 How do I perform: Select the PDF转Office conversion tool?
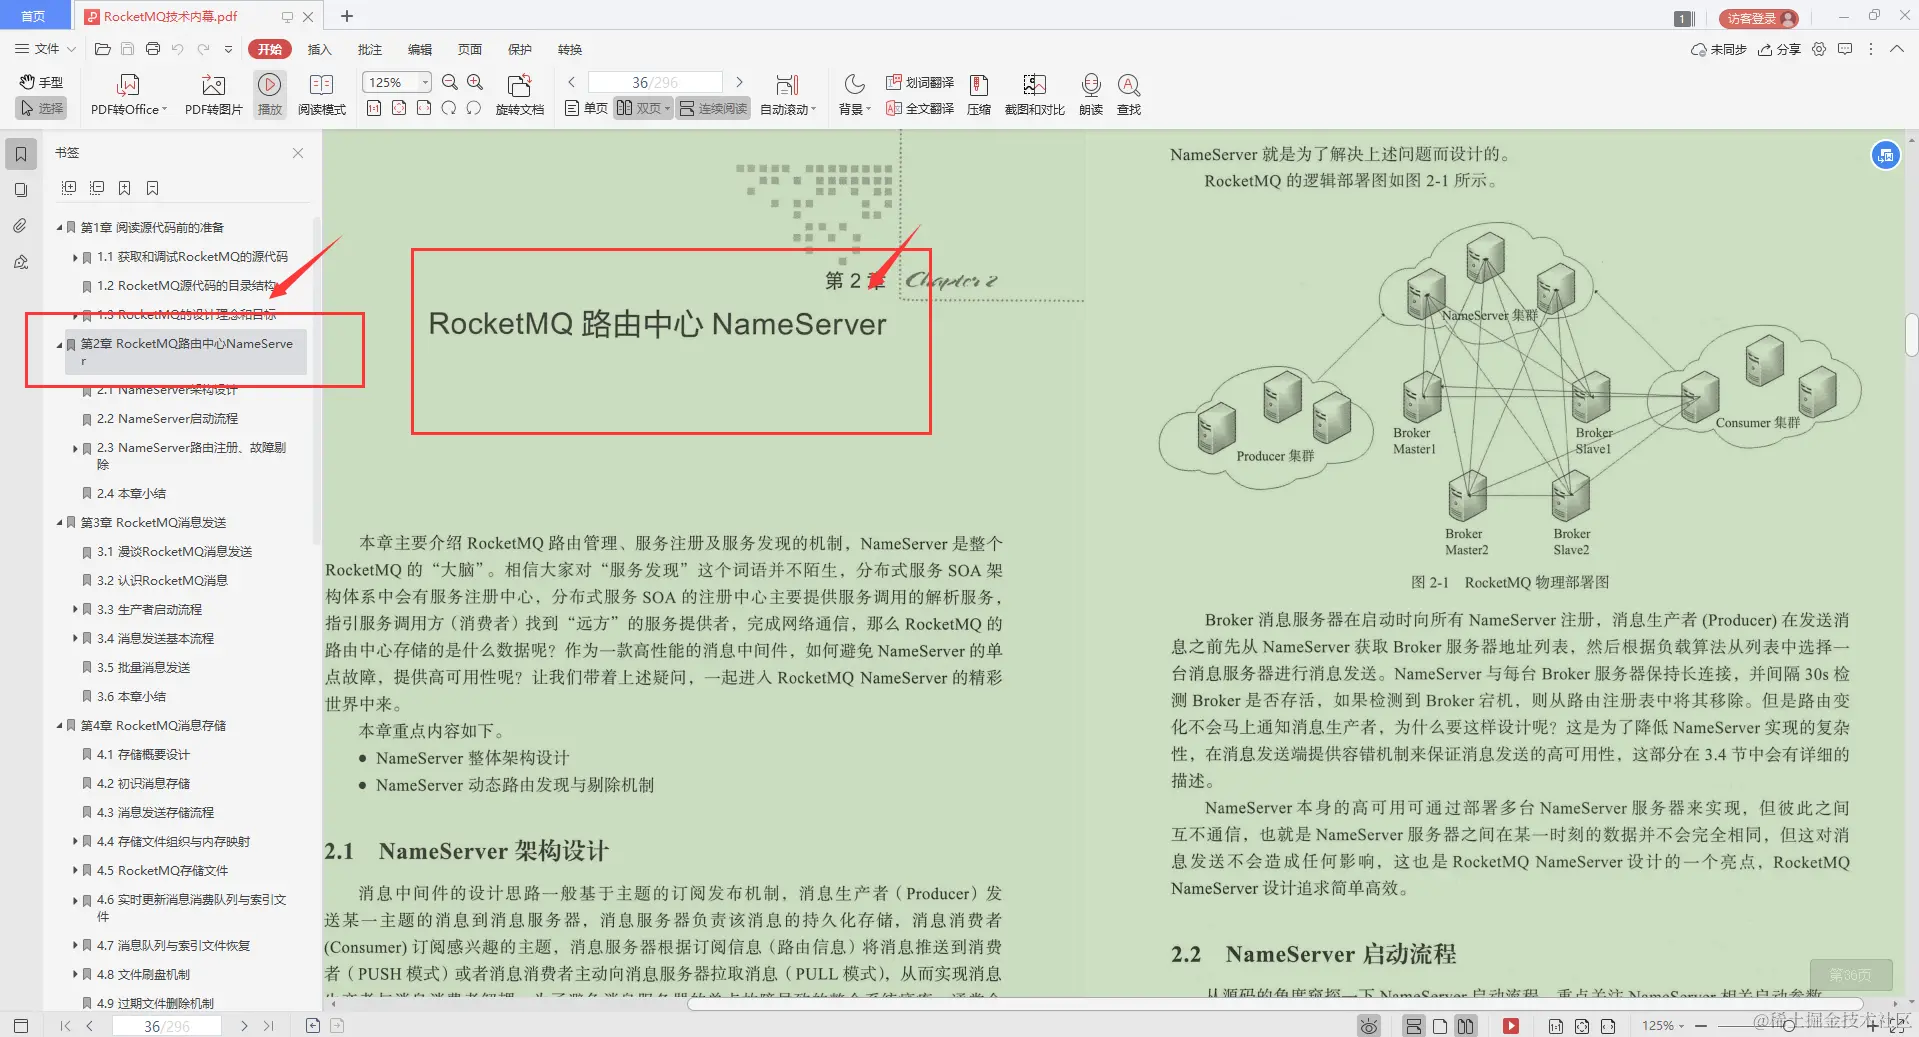coord(127,93)
